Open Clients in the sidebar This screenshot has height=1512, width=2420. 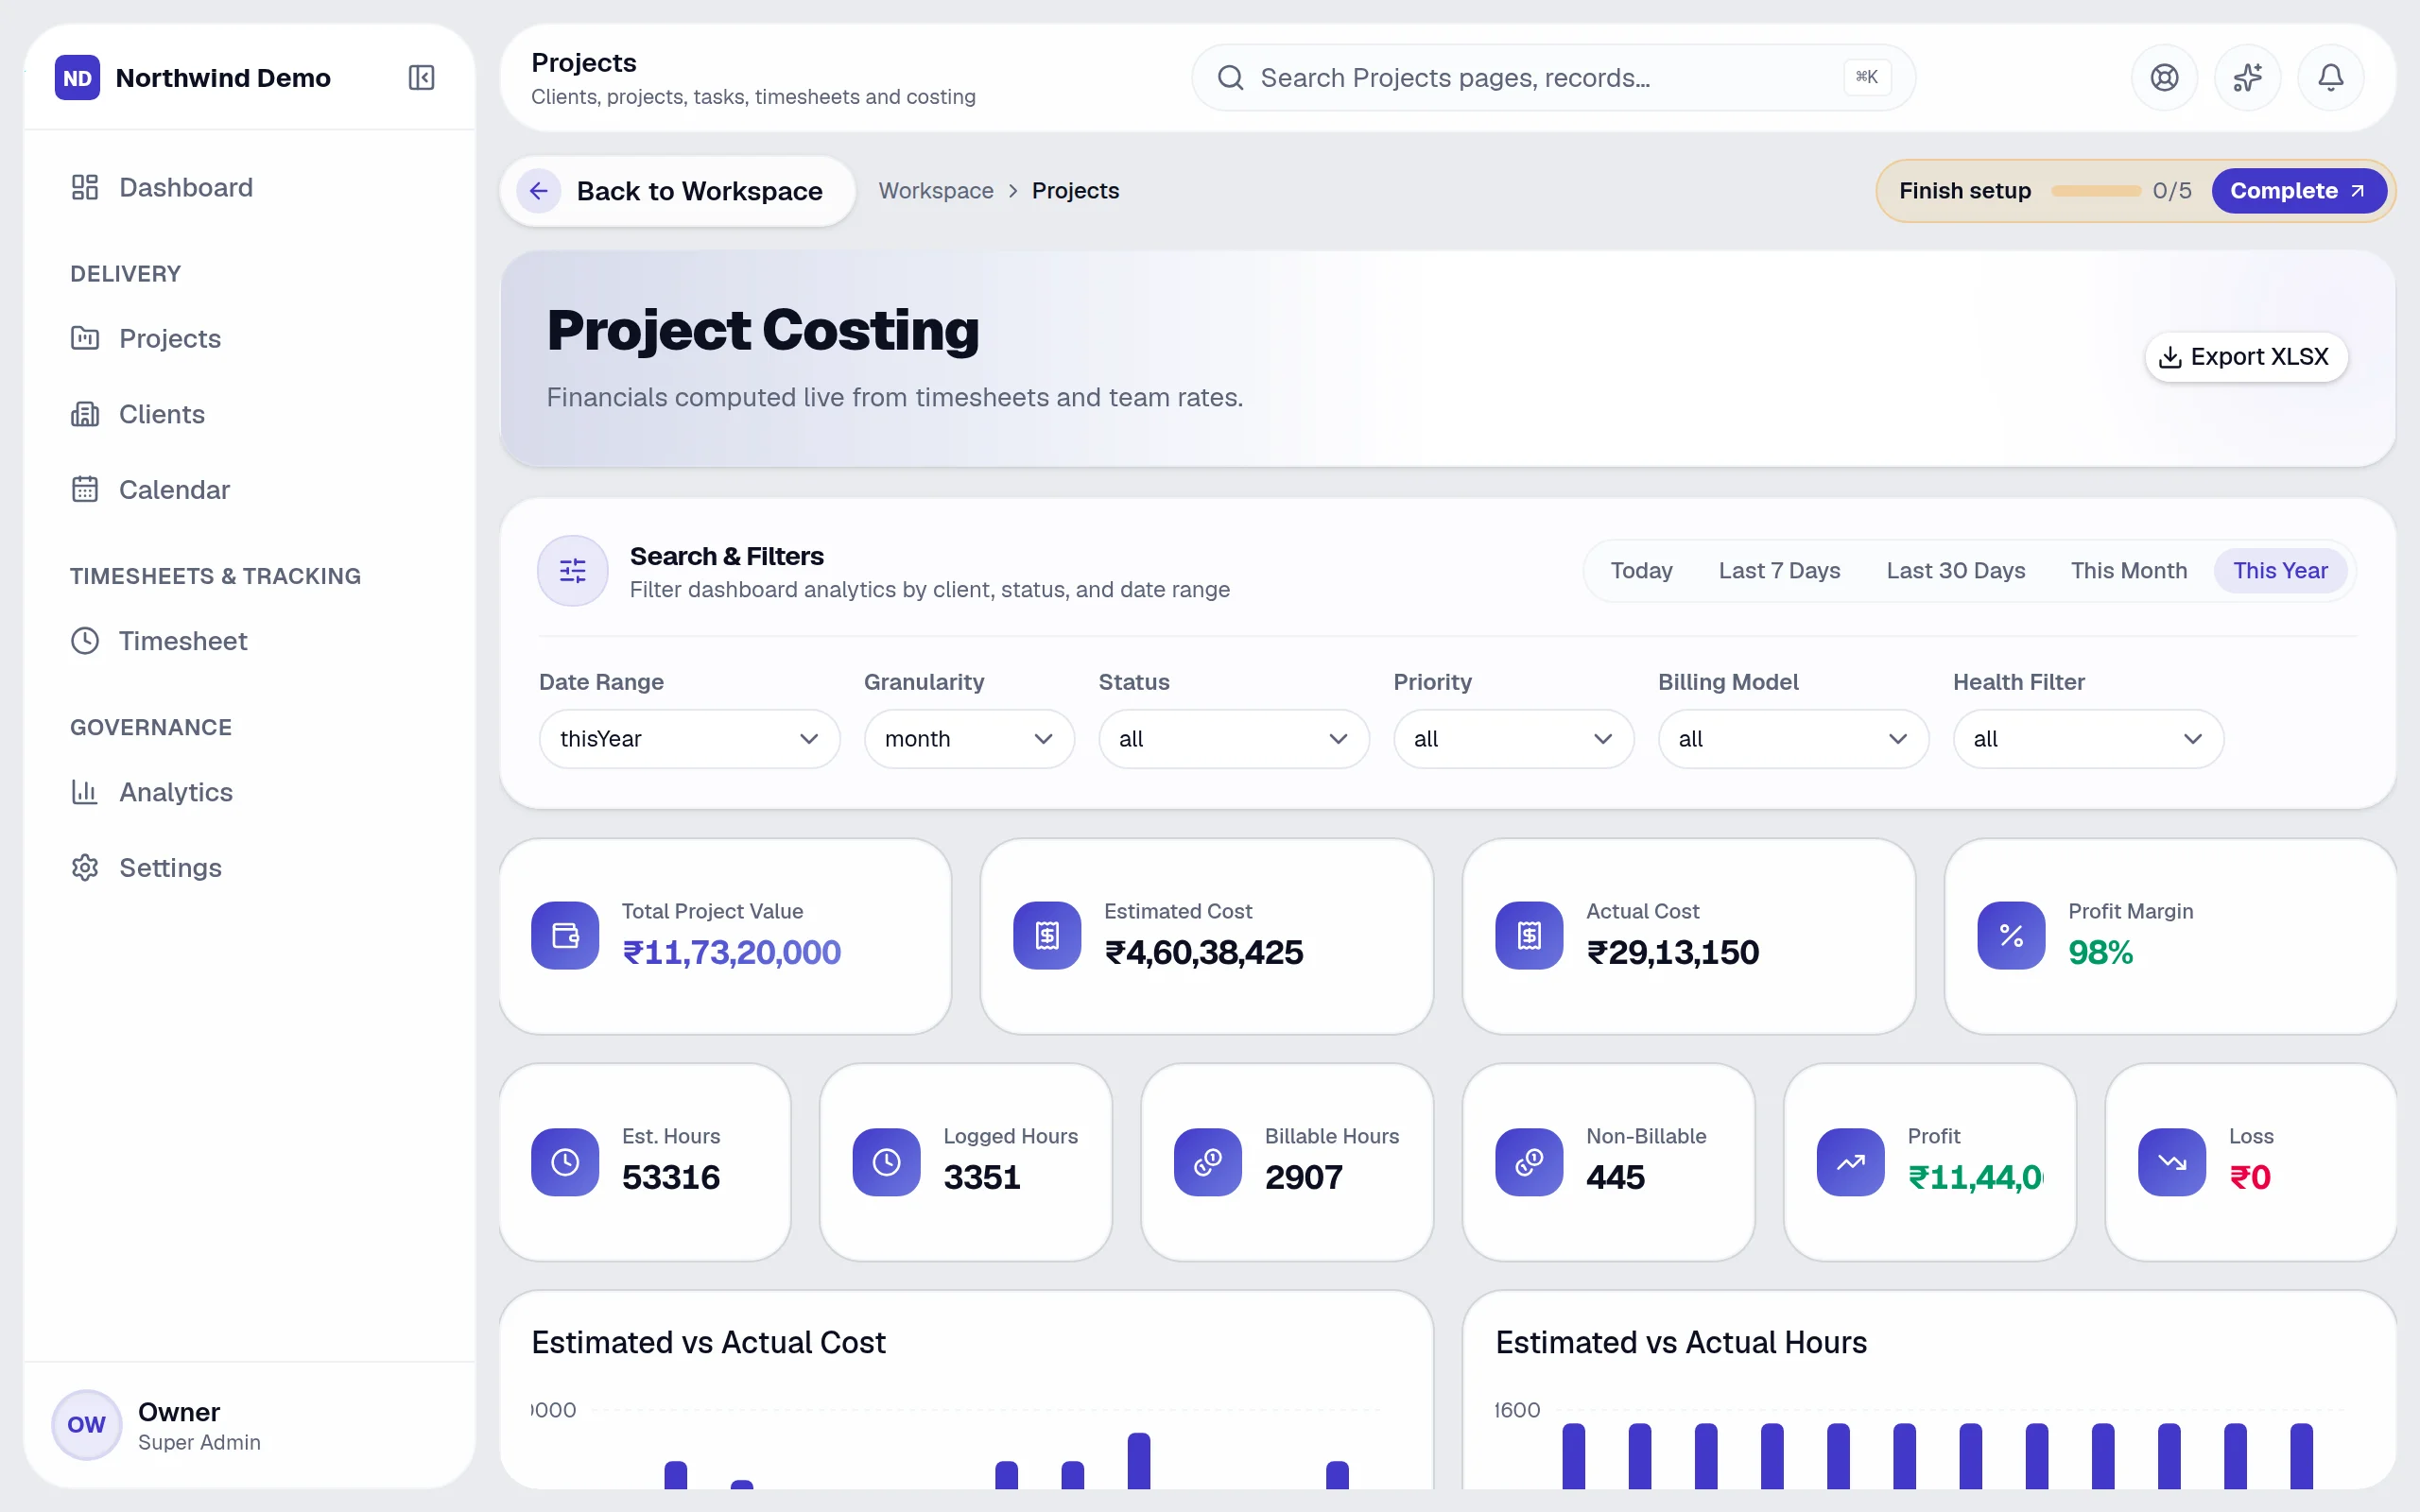click(x=250, y=414)
